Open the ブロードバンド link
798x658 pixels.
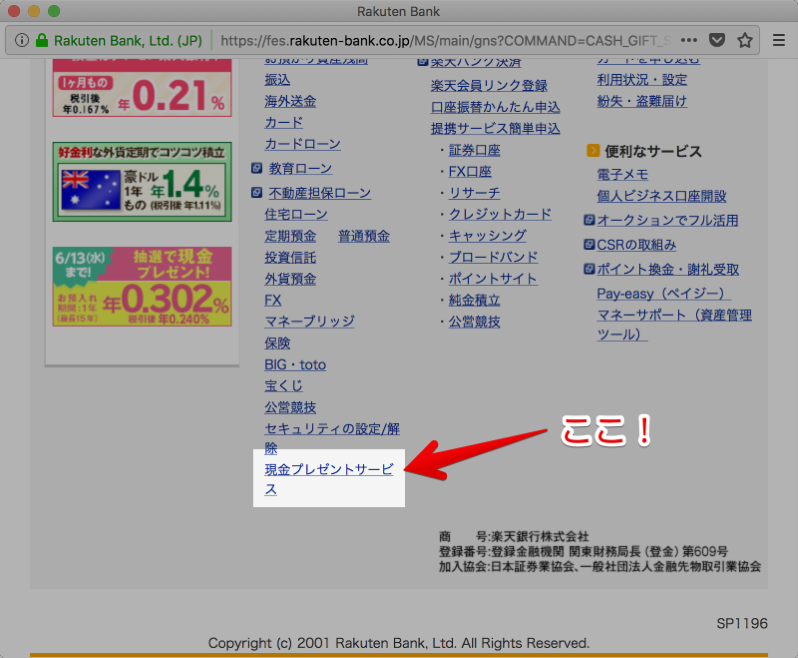(x=493, y=257)
